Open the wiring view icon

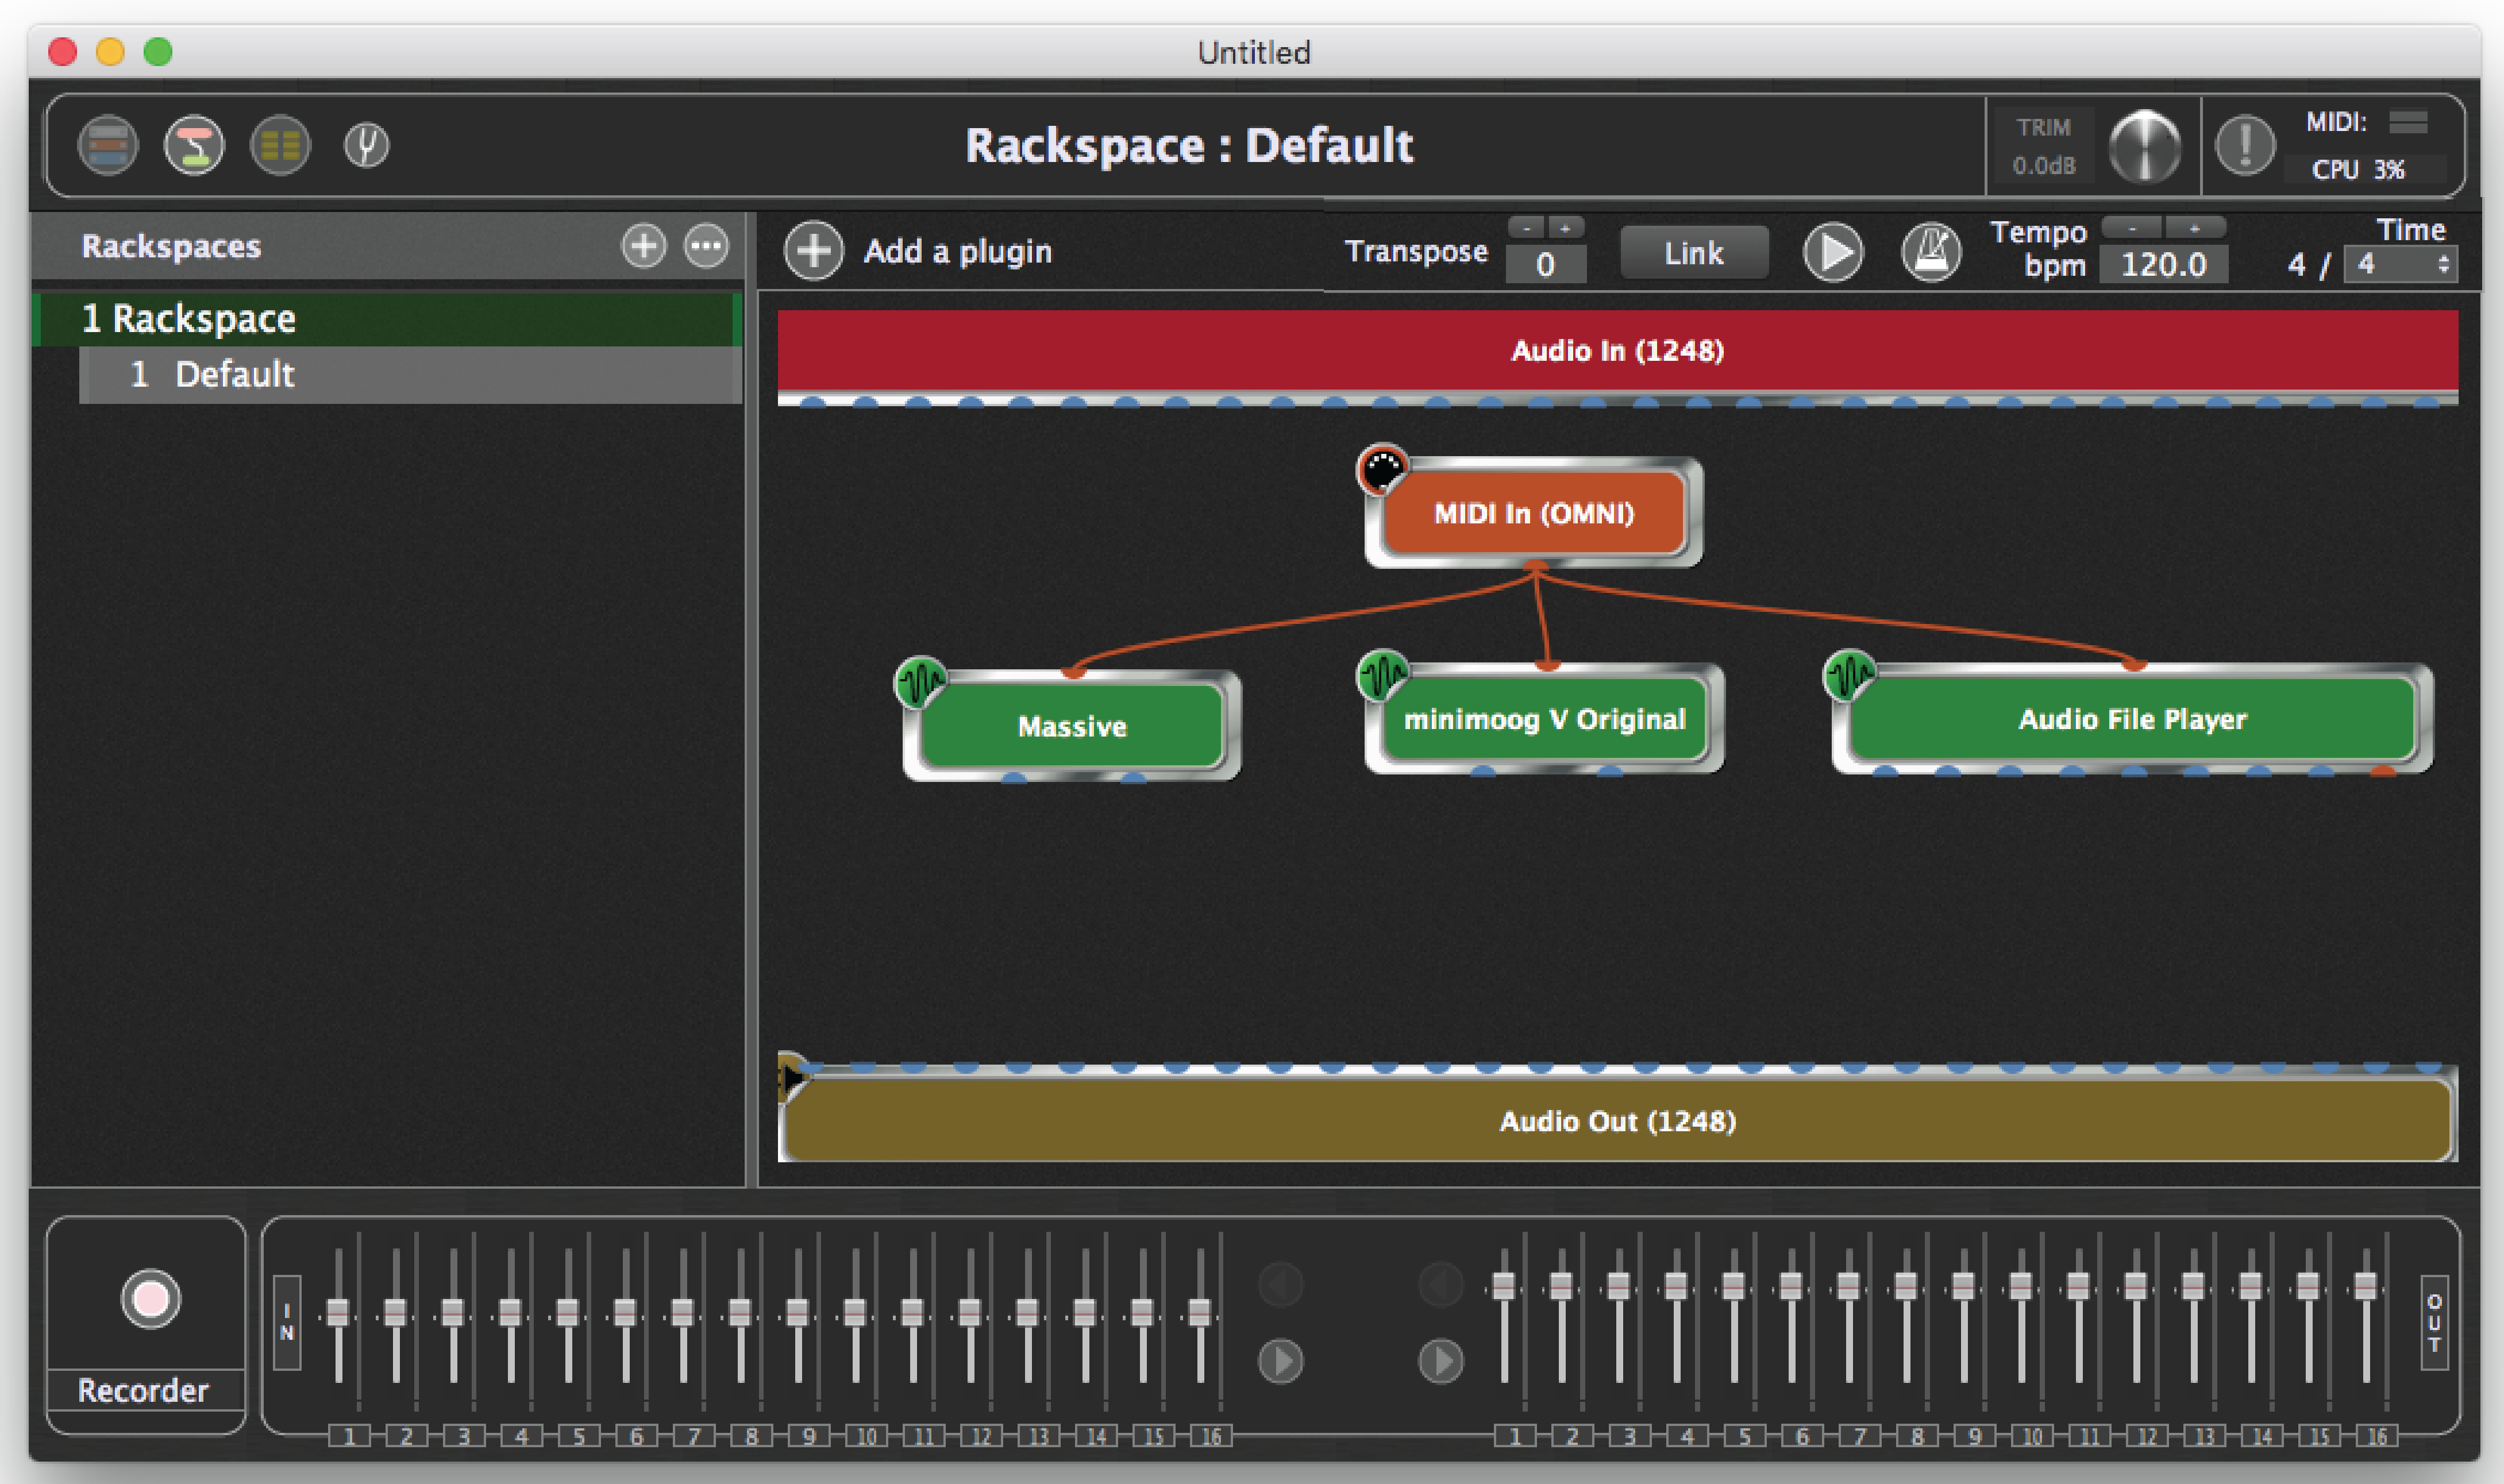pos(194,146)
